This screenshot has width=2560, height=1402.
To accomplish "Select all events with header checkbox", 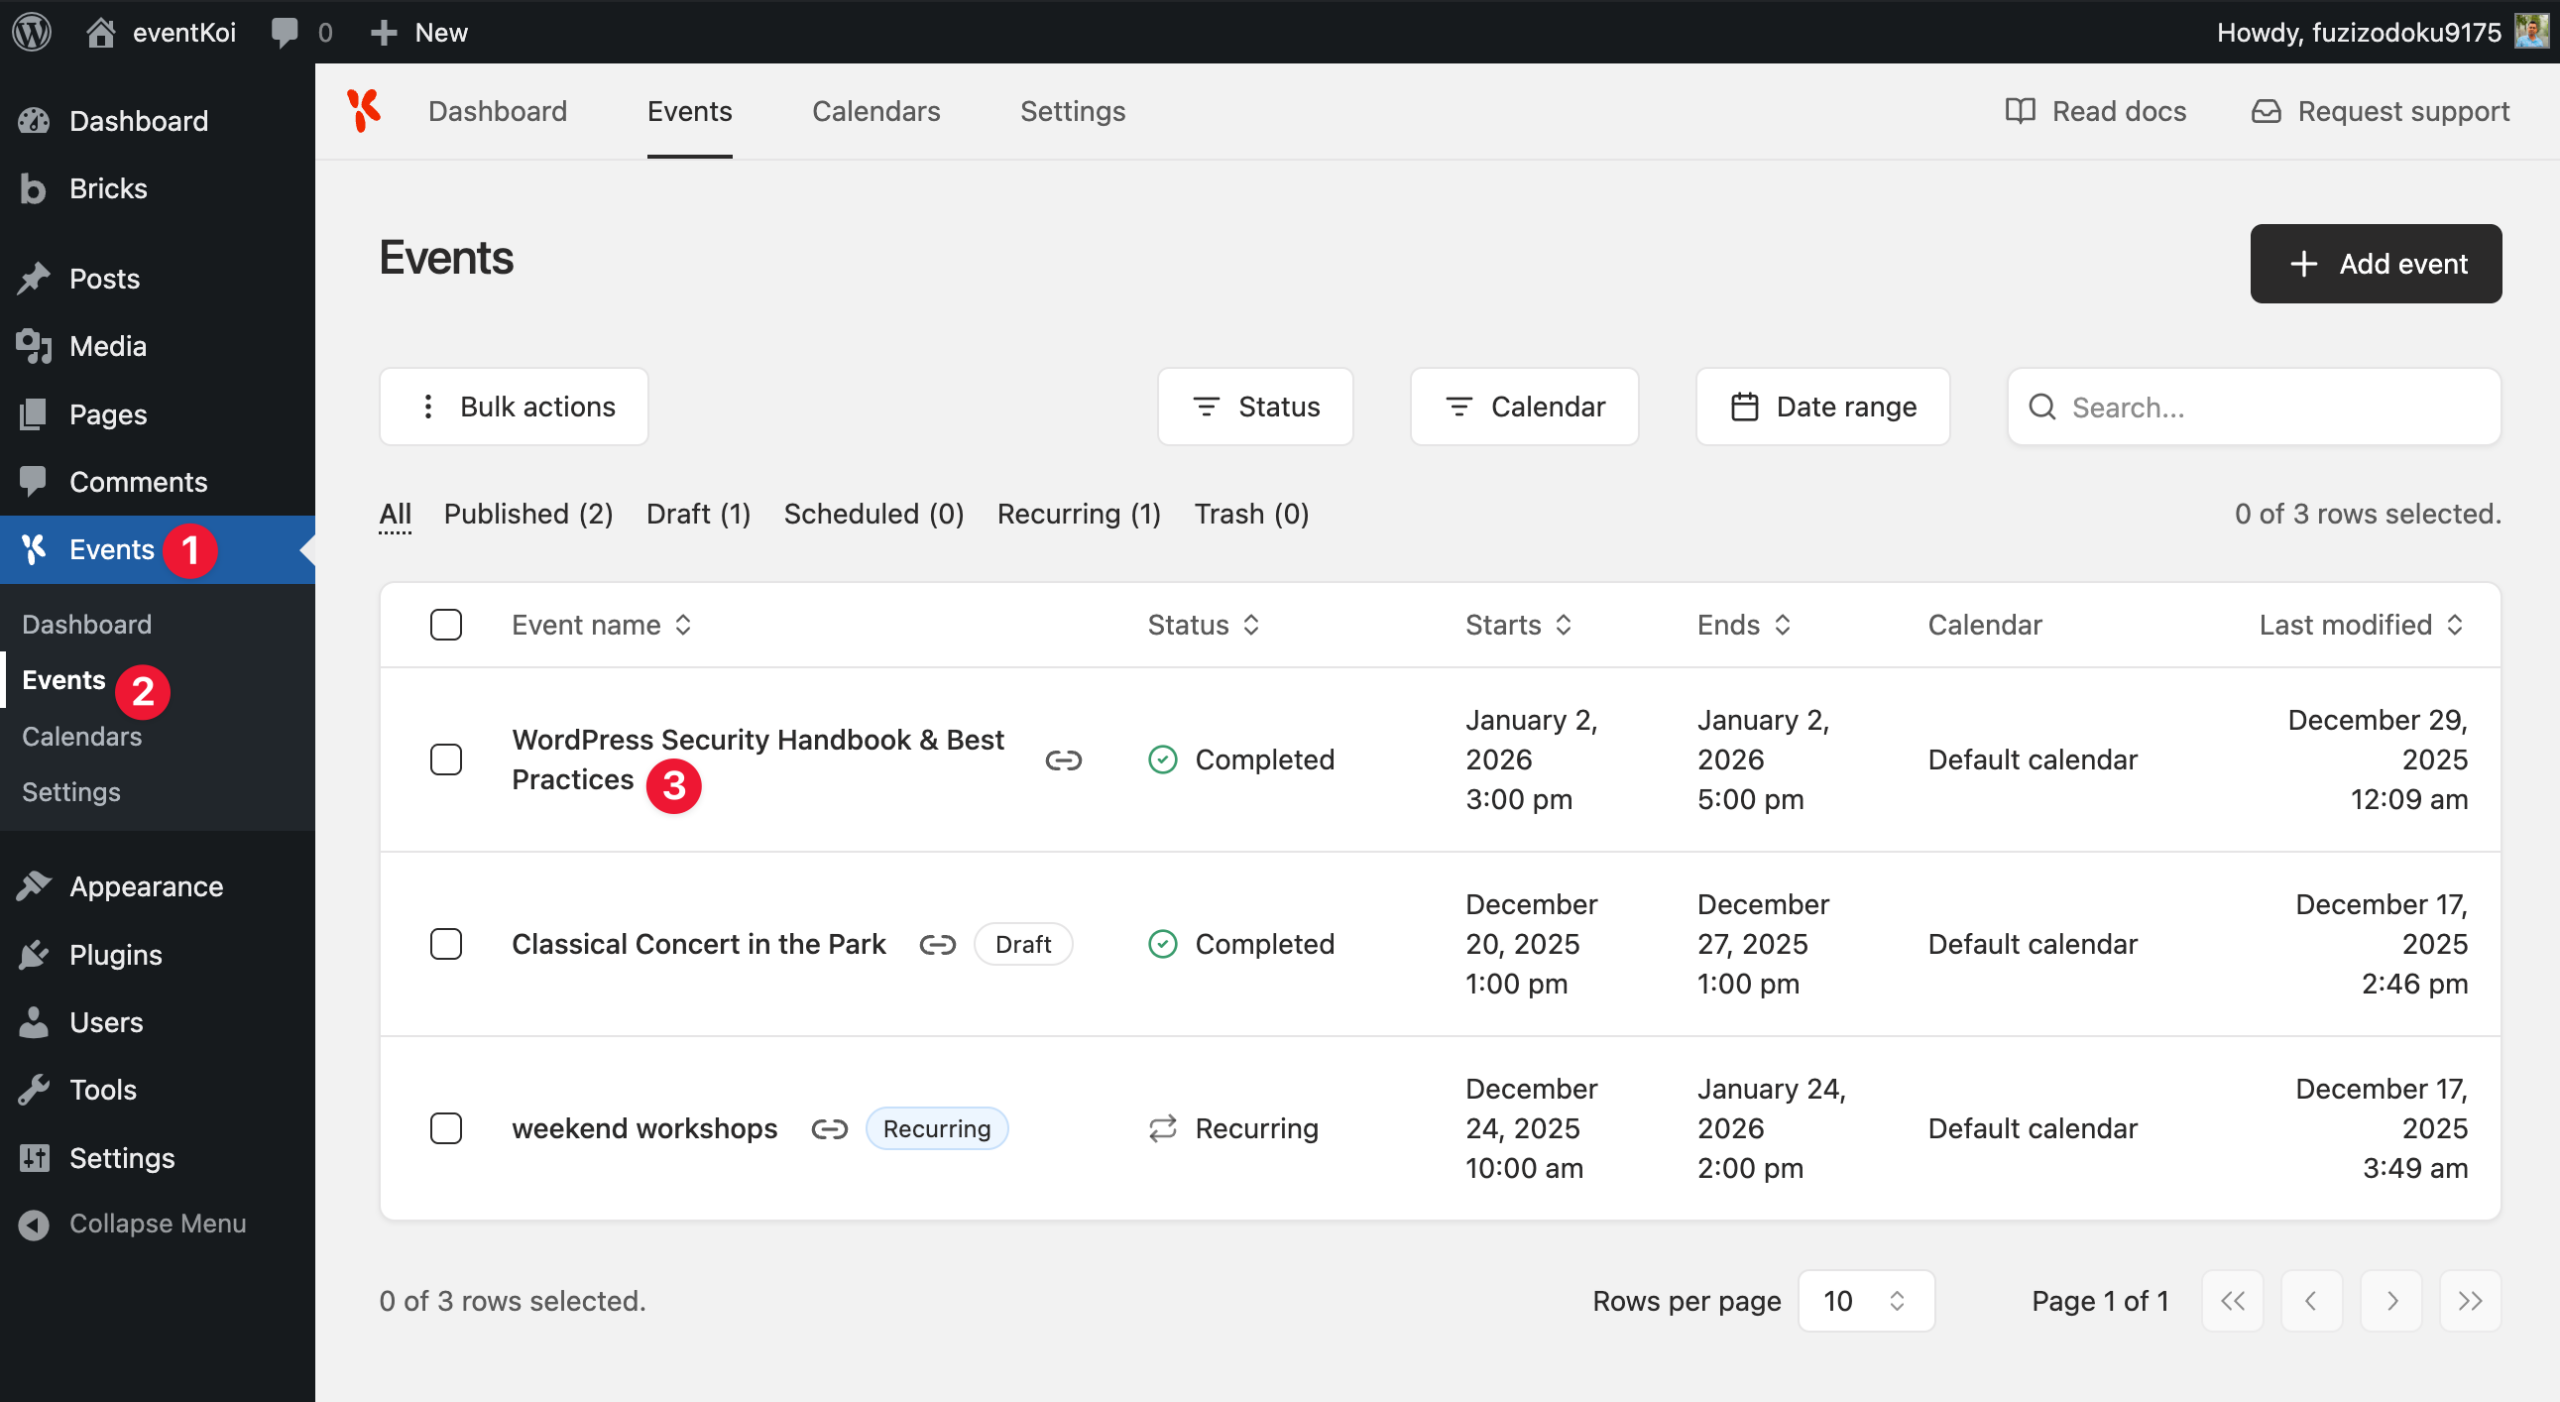I will 446,625.
